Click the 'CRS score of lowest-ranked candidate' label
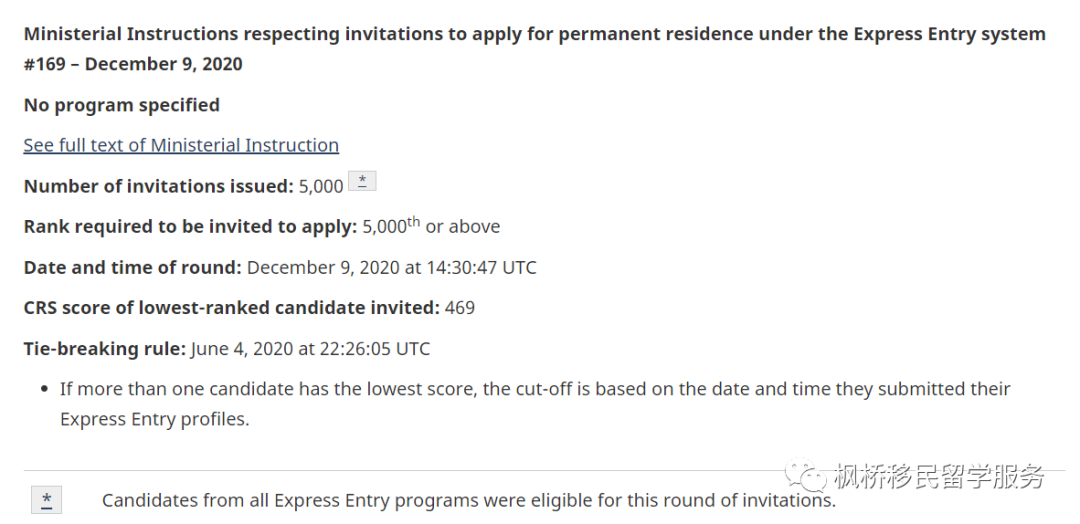 [x=231, y=308]
